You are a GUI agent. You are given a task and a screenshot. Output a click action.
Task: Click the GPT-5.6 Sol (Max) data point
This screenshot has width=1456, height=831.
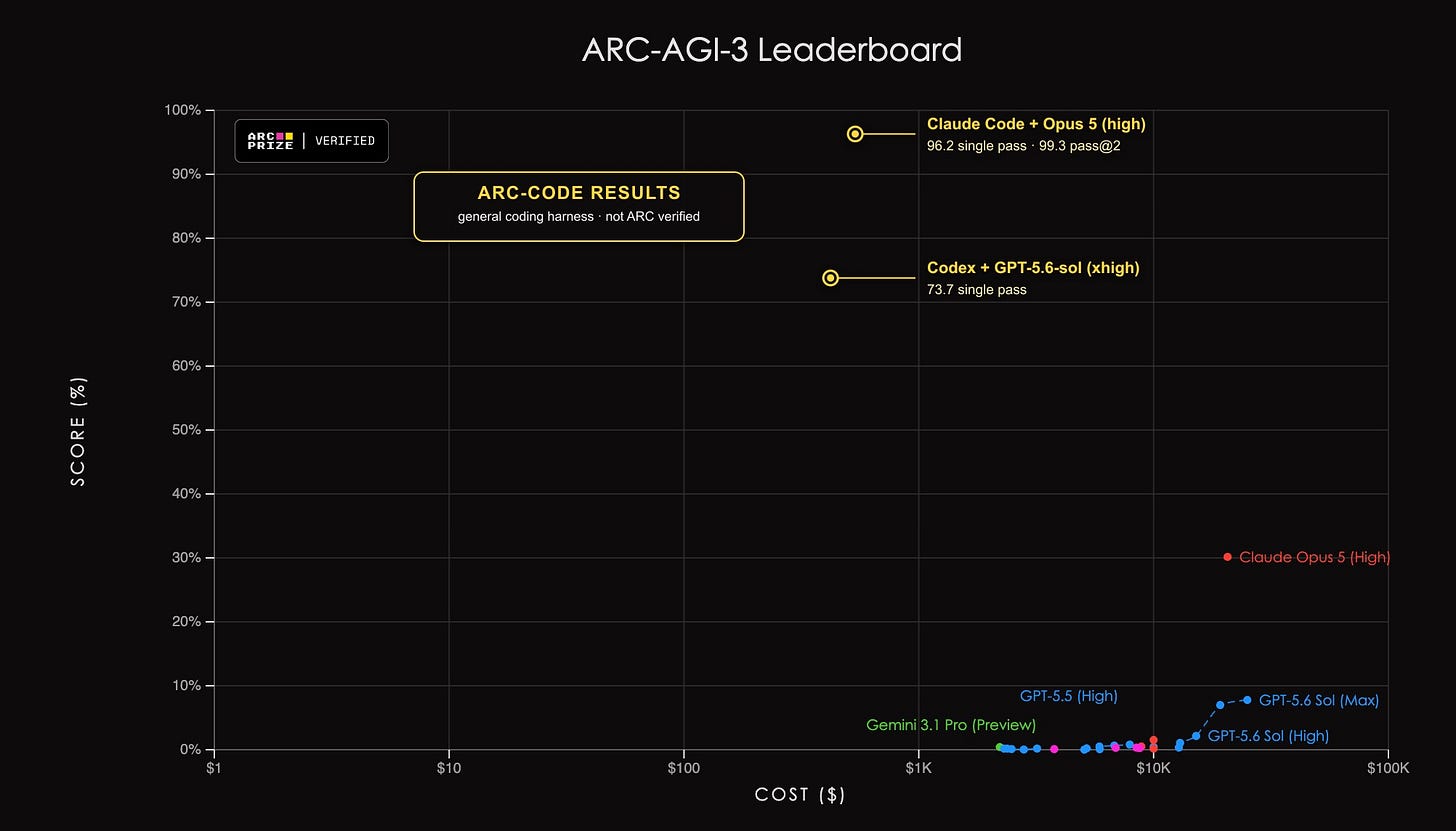coord(1246,700)
